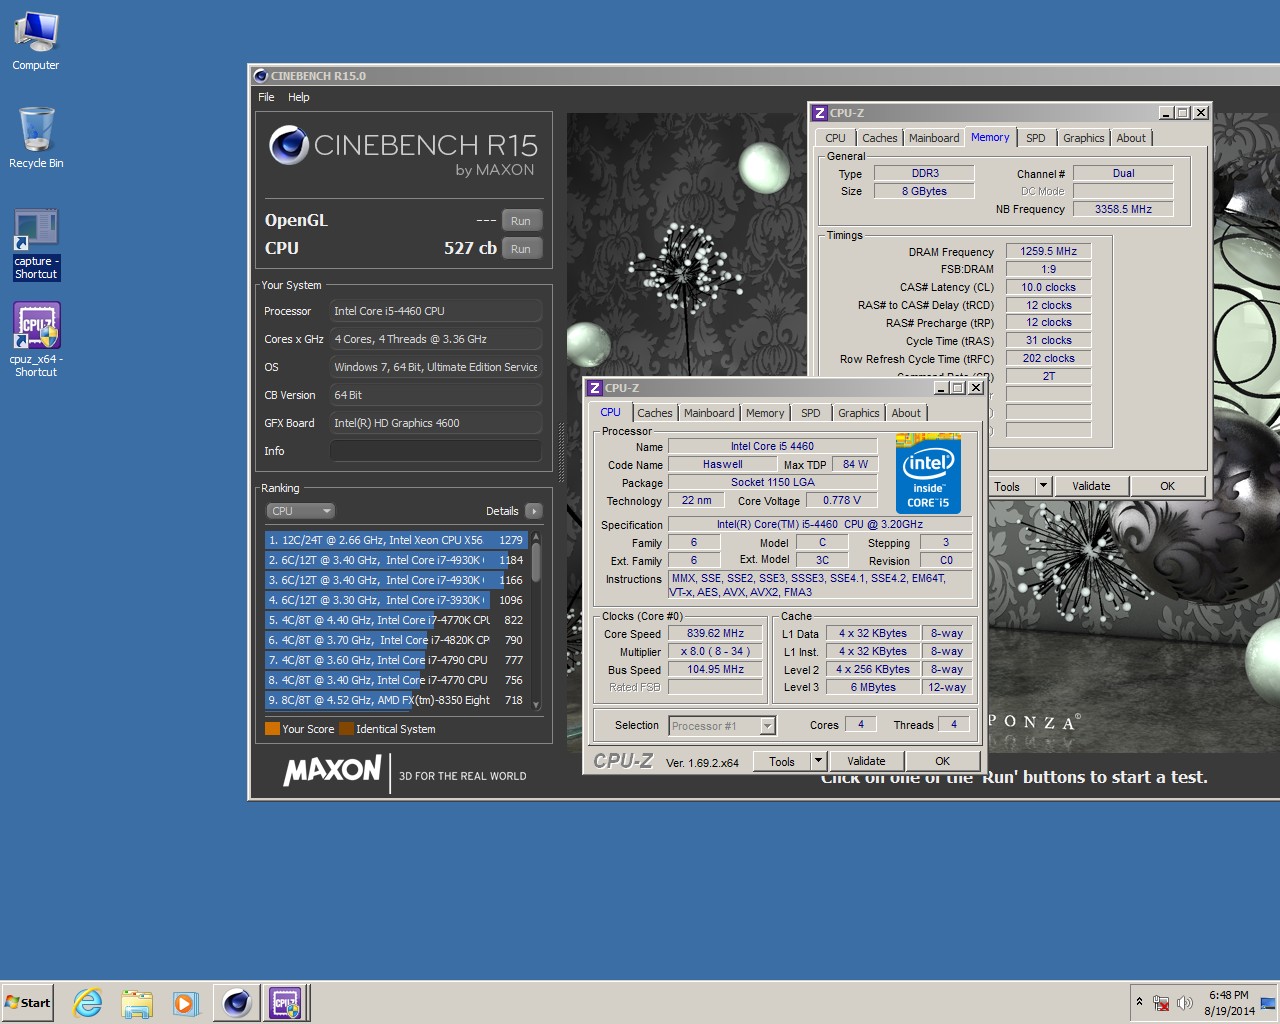Screen dimensions: 1280x1024
Task: Switch to Caches tab in front CPU-Z
Action: pyautogui.click(x=655, y=413)
